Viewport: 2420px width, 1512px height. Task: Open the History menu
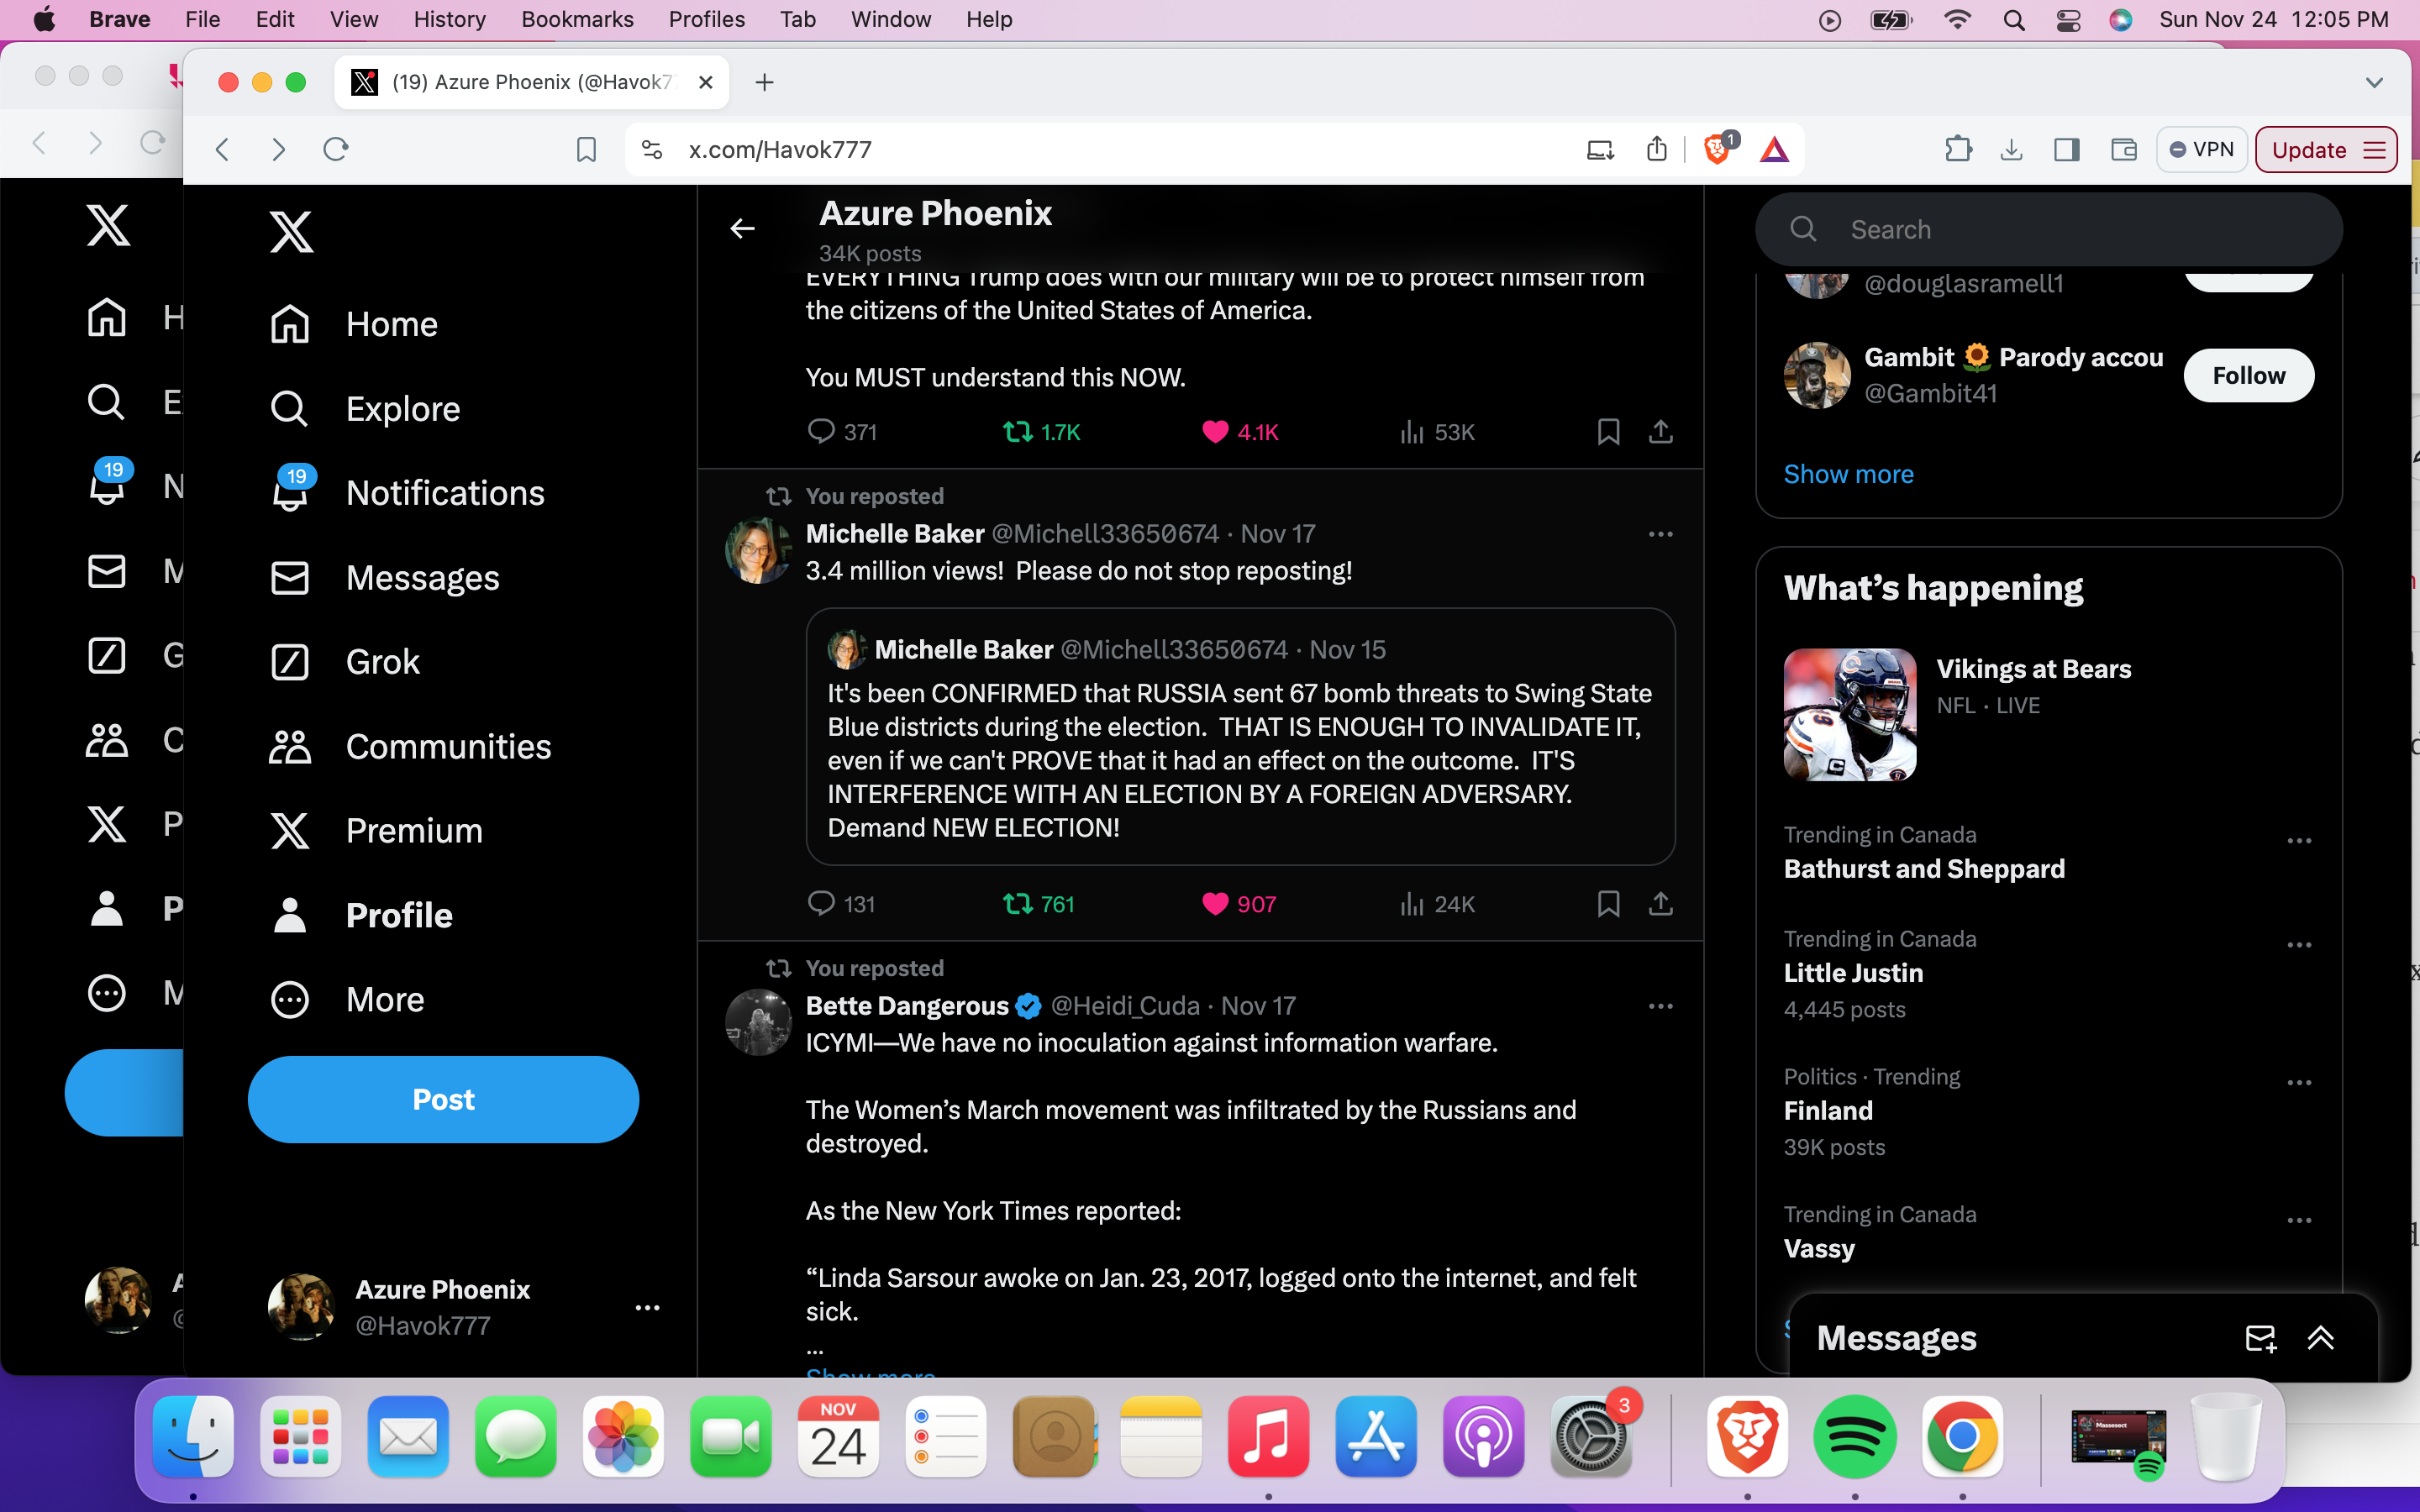(x=449, y=19)
